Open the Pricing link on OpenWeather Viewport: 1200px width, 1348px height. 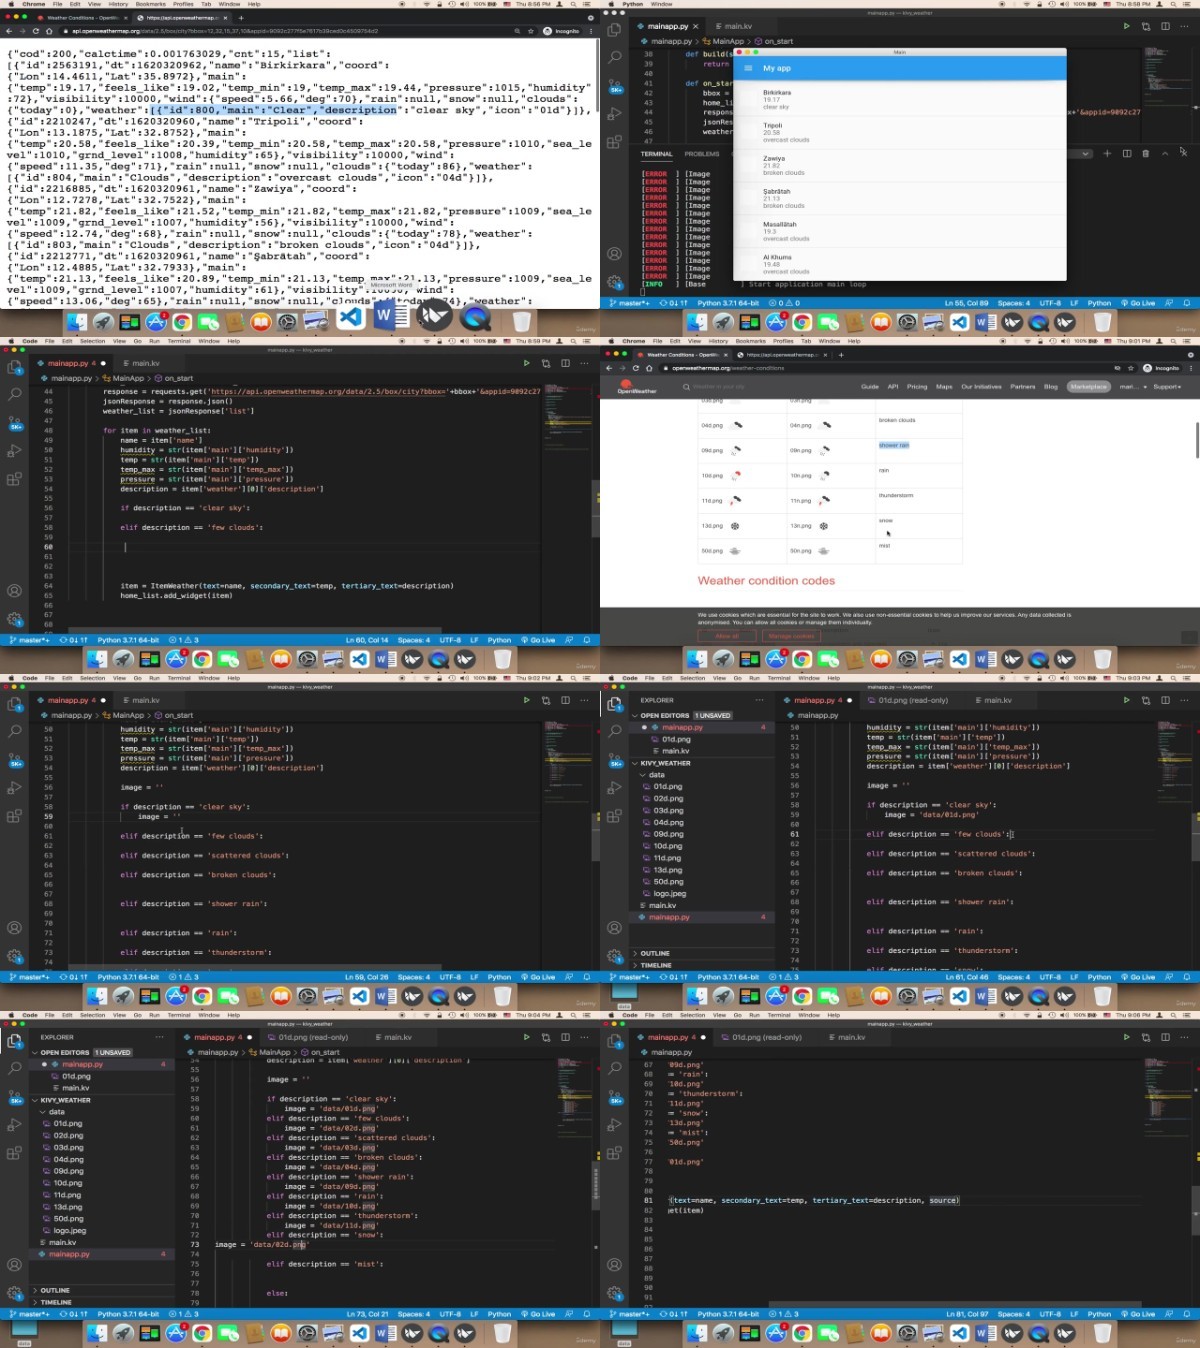coord(917,386)
